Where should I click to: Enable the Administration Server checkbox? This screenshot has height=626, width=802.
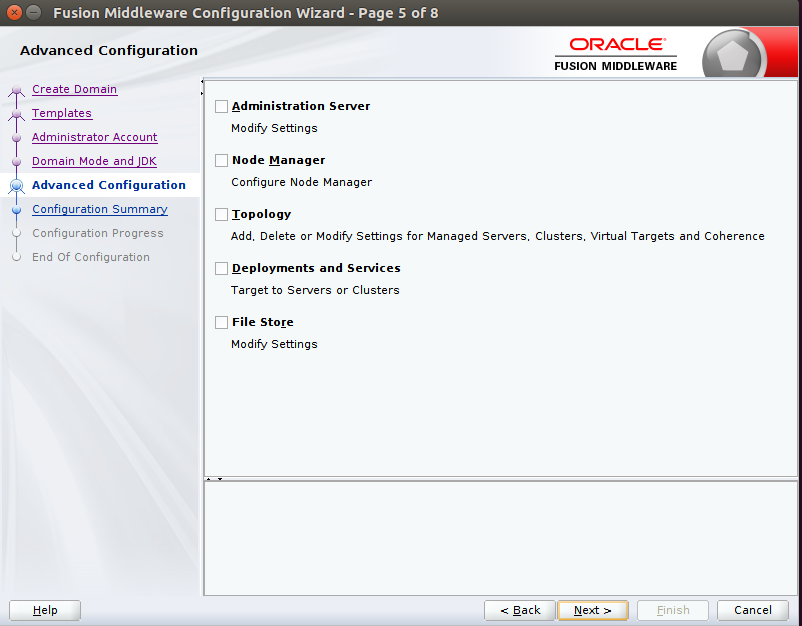click(221, 106)
